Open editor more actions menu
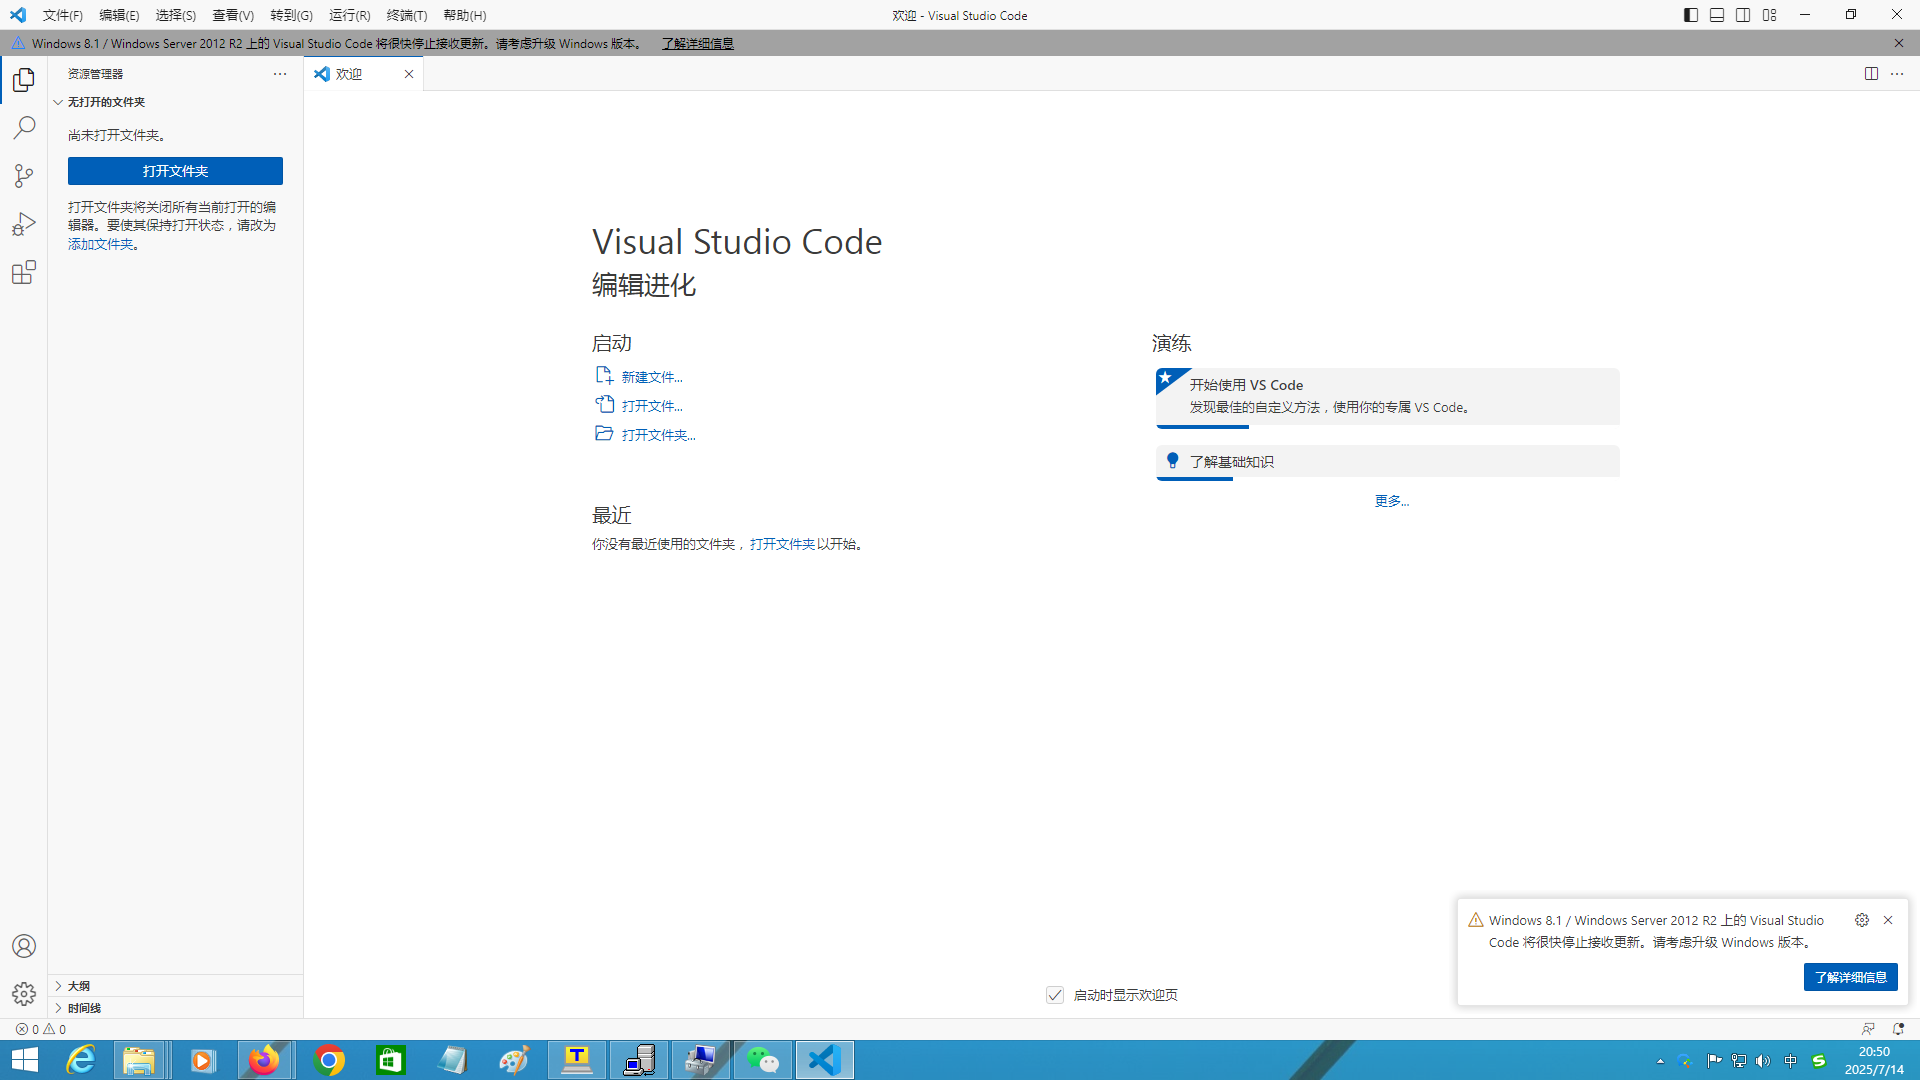This screenshot has height=1080, width=1920. tap(1897, 74)
